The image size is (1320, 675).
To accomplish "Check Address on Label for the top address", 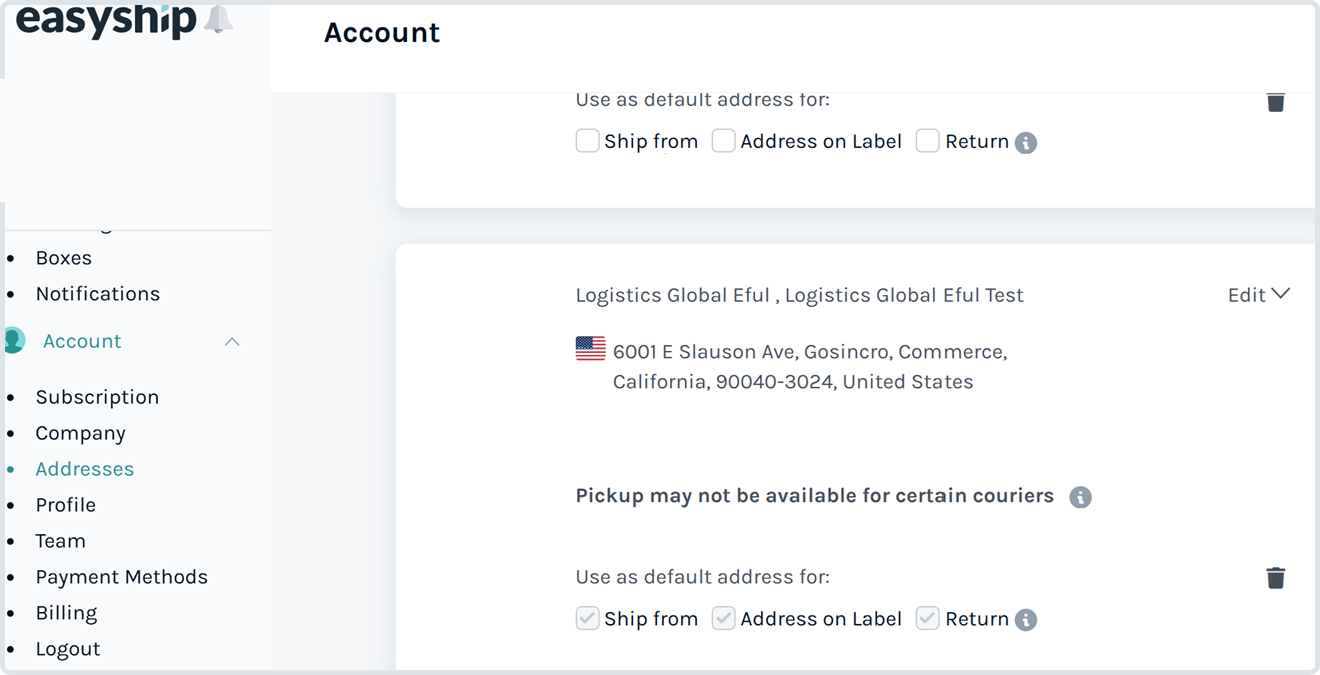I will (723, 141).
